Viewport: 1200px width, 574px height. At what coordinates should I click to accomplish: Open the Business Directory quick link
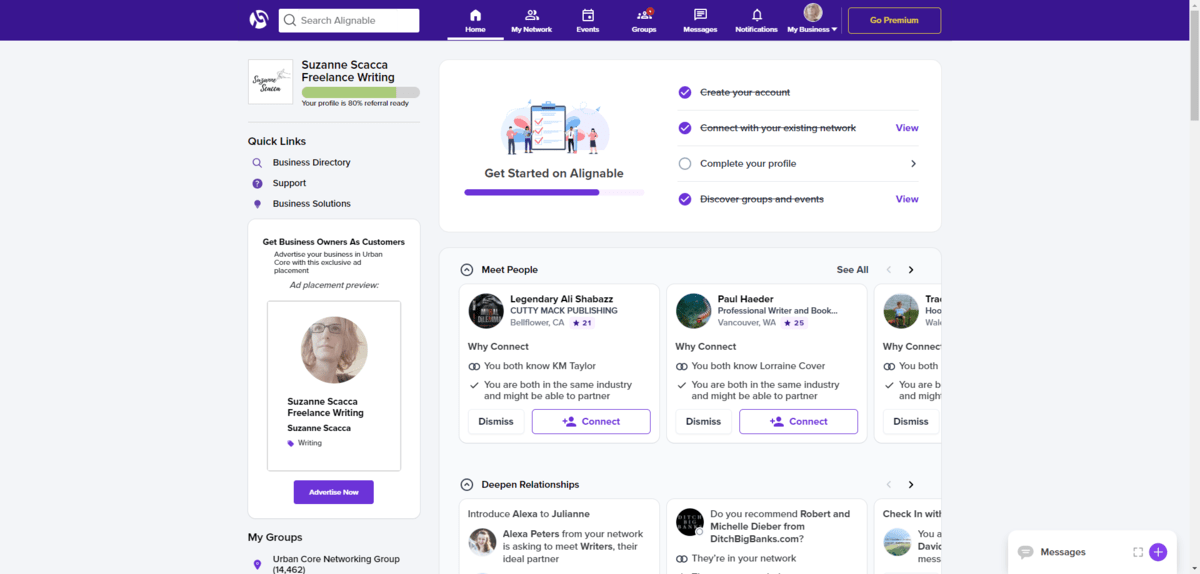[x=311, y=162]
